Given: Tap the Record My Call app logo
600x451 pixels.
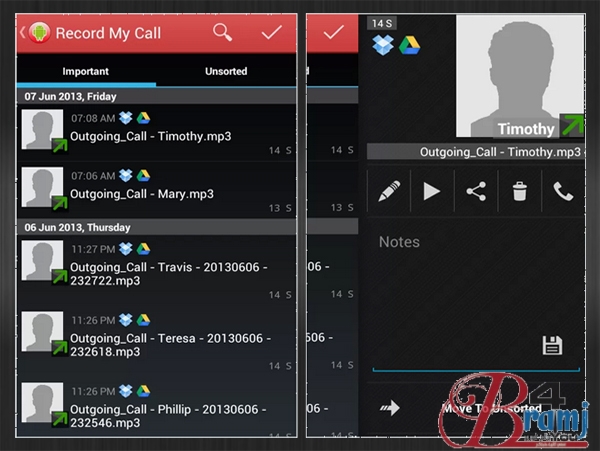Looking at the screenshot, I should (39, 33).
